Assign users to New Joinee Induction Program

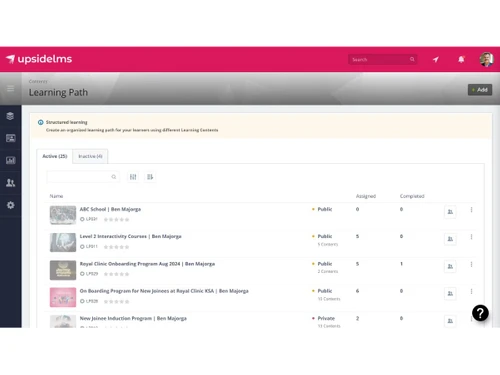(450, 321)
